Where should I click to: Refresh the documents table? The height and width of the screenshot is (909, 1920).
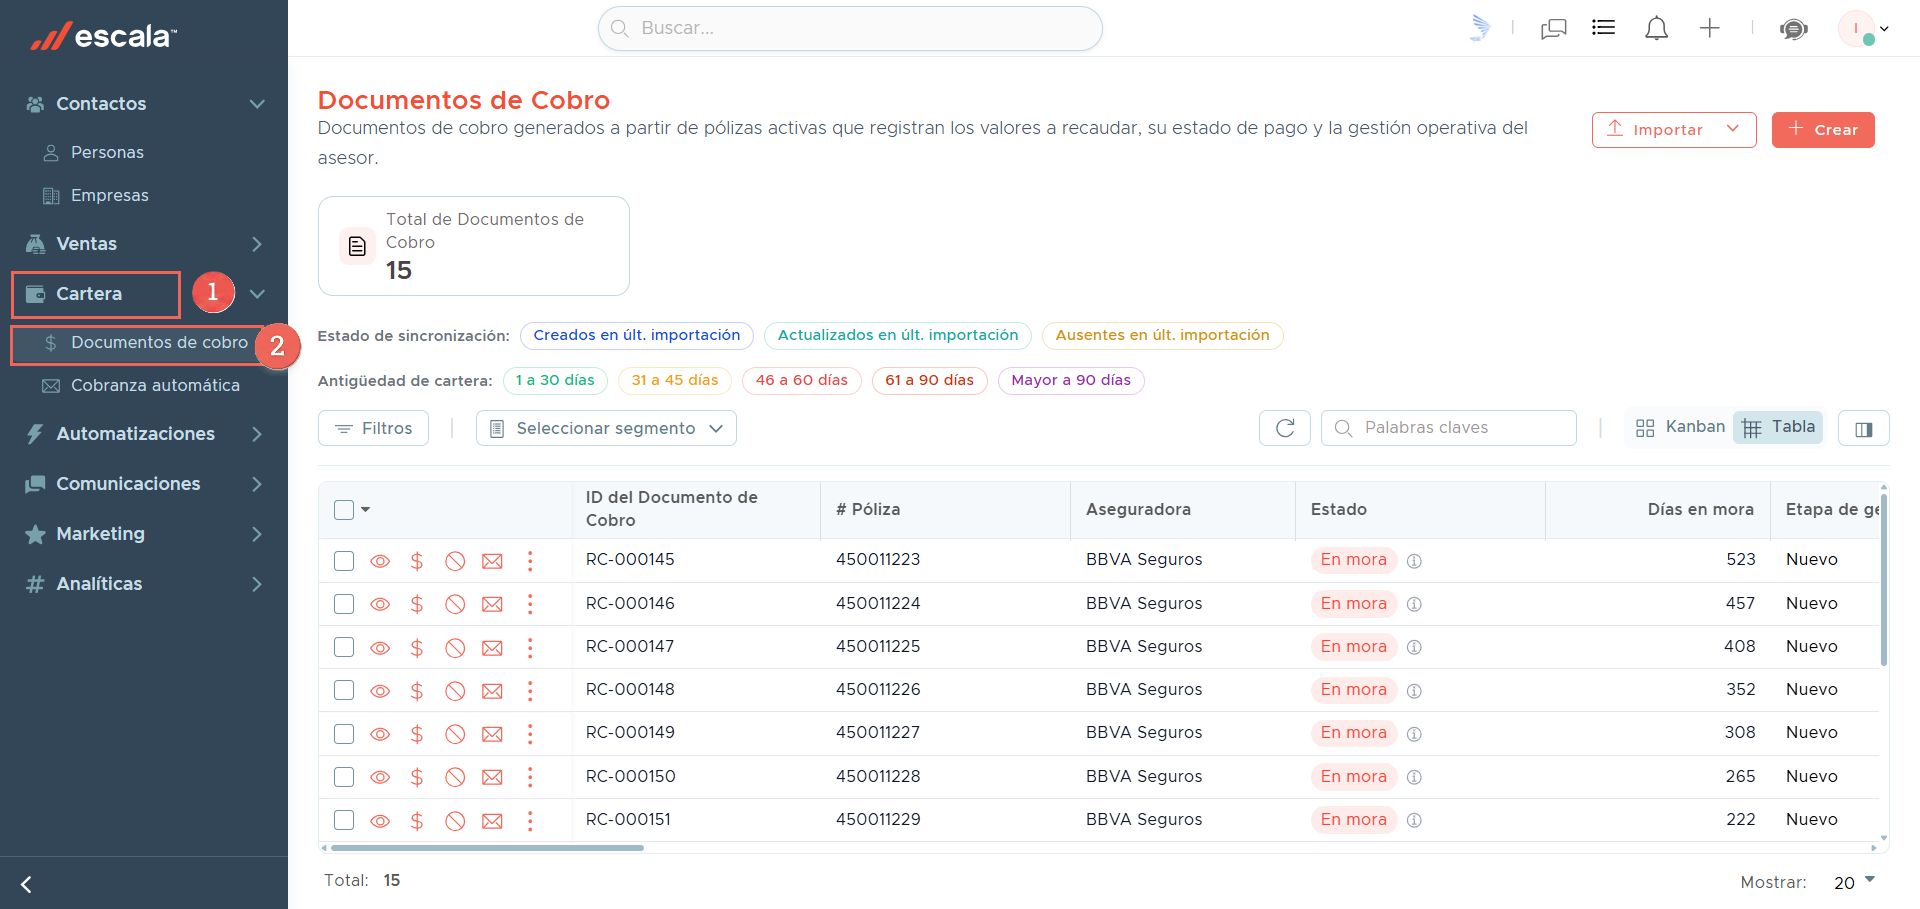[1285, 428]
